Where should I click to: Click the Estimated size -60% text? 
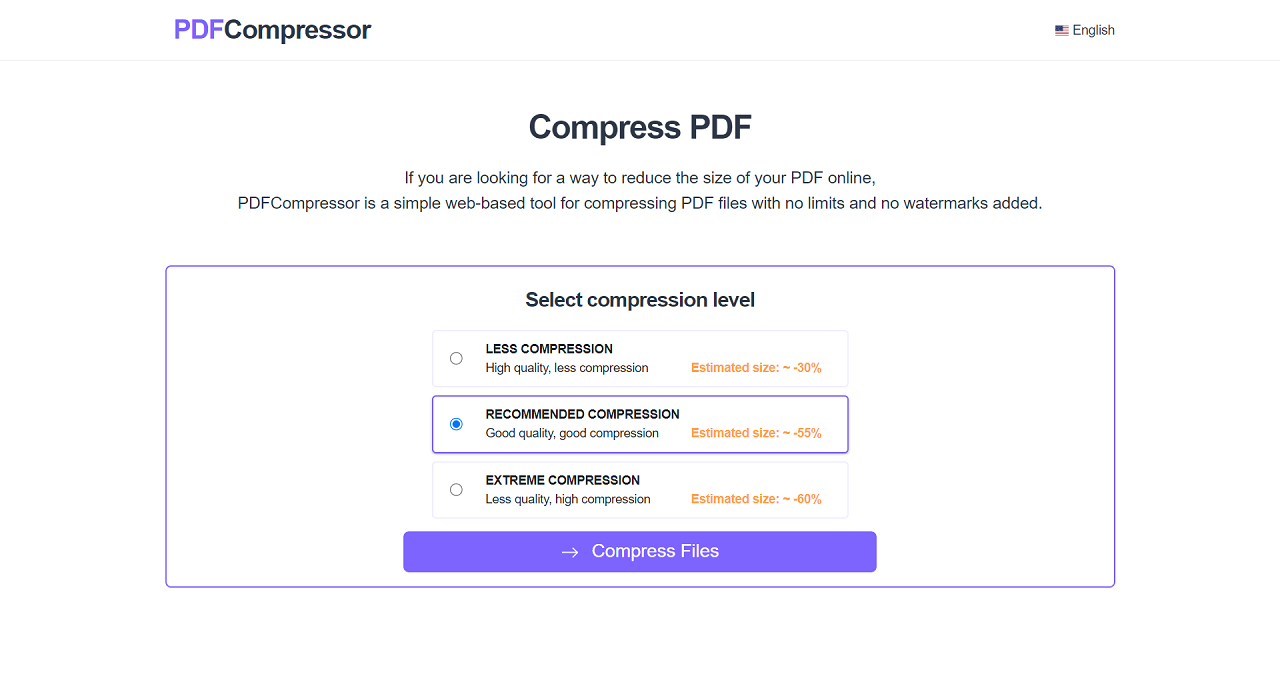(756, 499)
